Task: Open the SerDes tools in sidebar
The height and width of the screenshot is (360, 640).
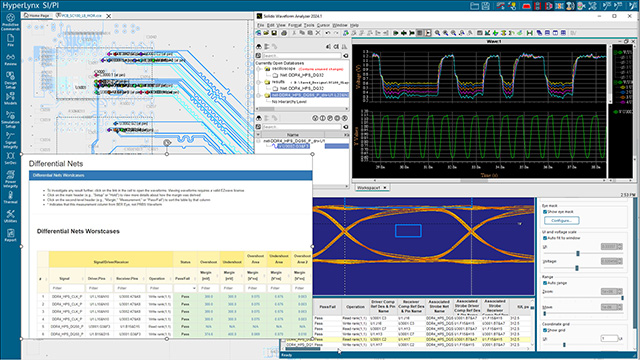Action: pos(10,158)
